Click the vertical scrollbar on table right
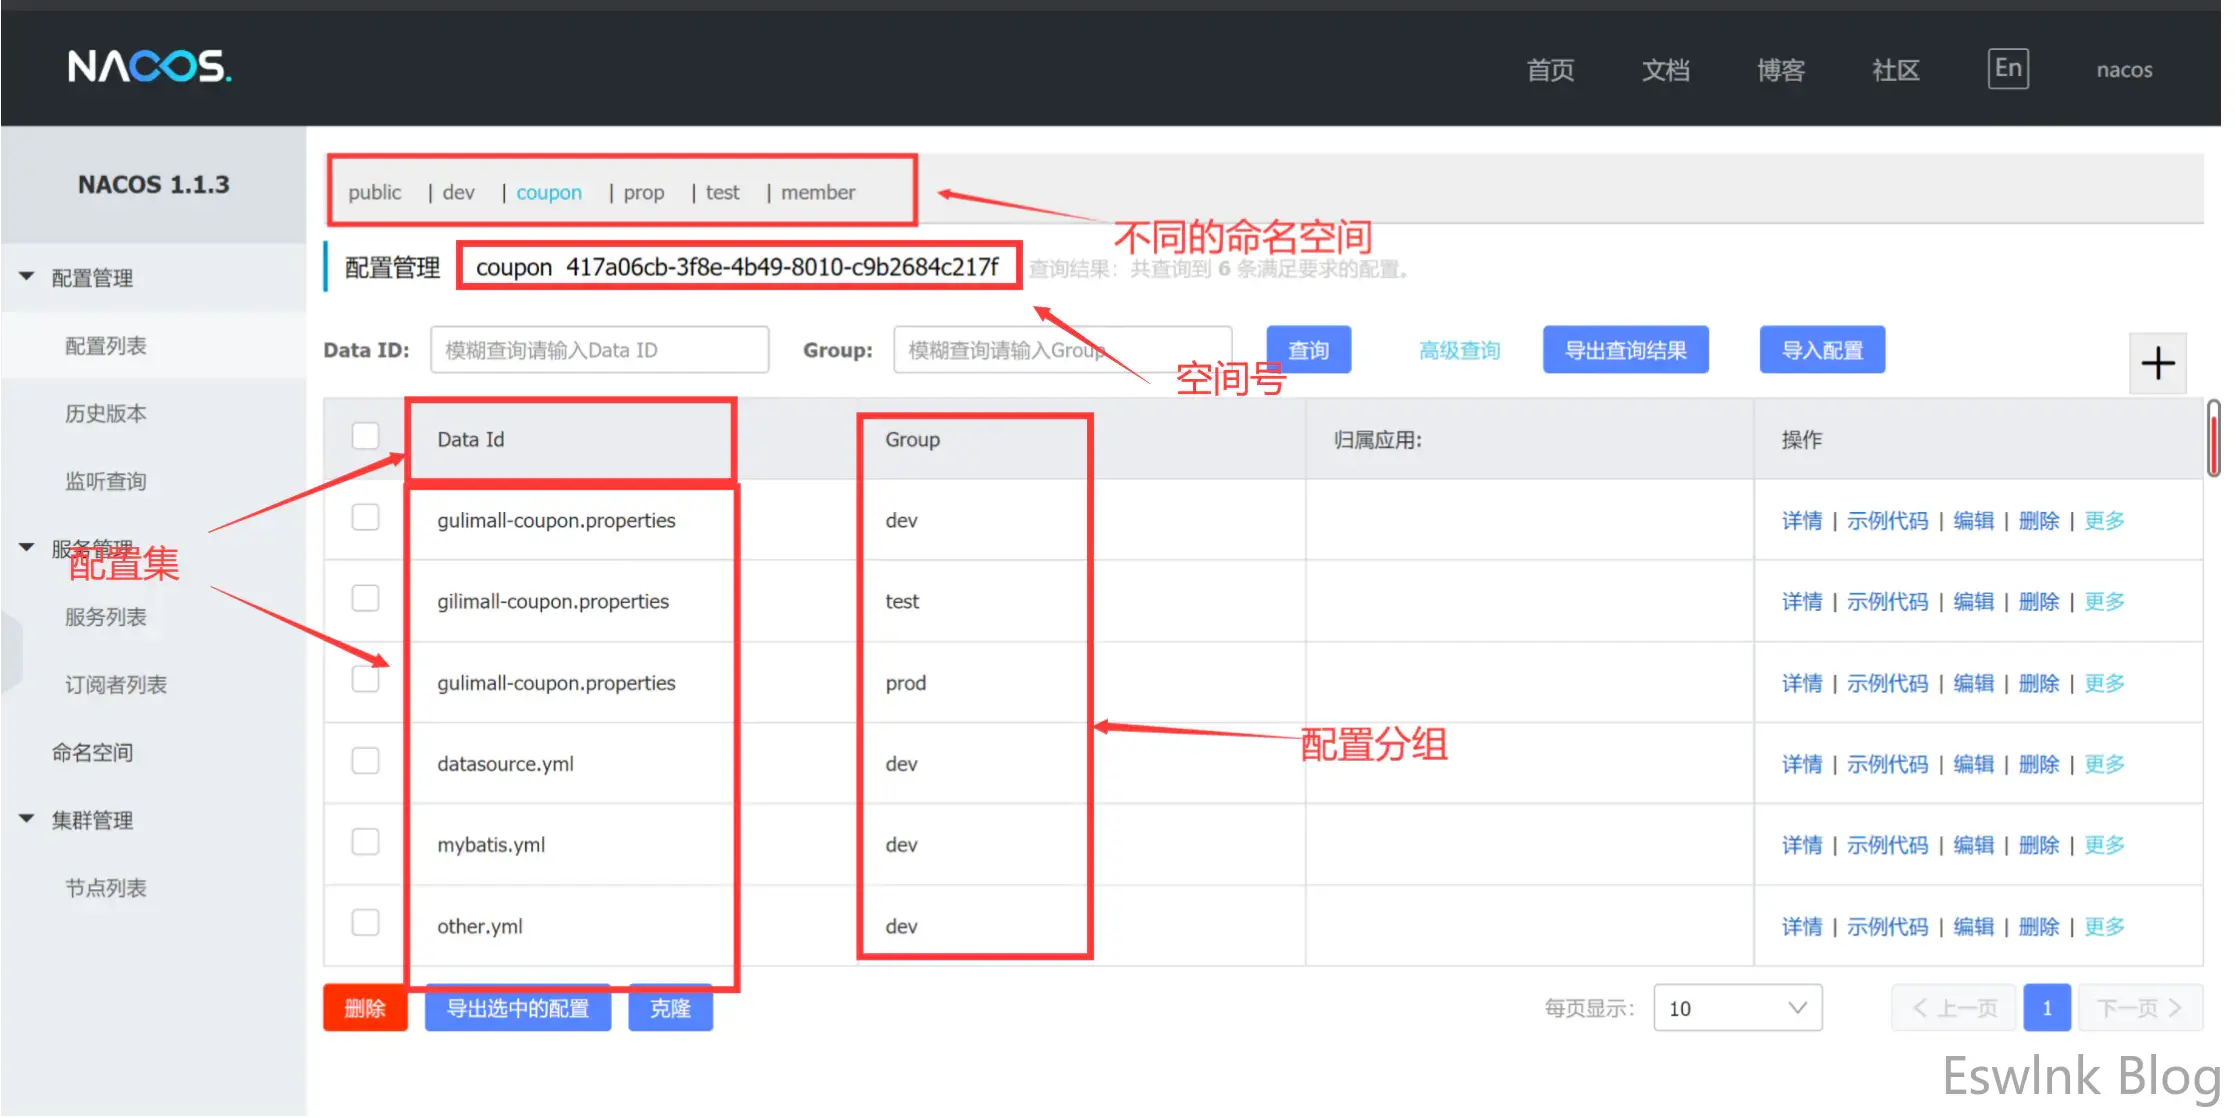 2214,440
